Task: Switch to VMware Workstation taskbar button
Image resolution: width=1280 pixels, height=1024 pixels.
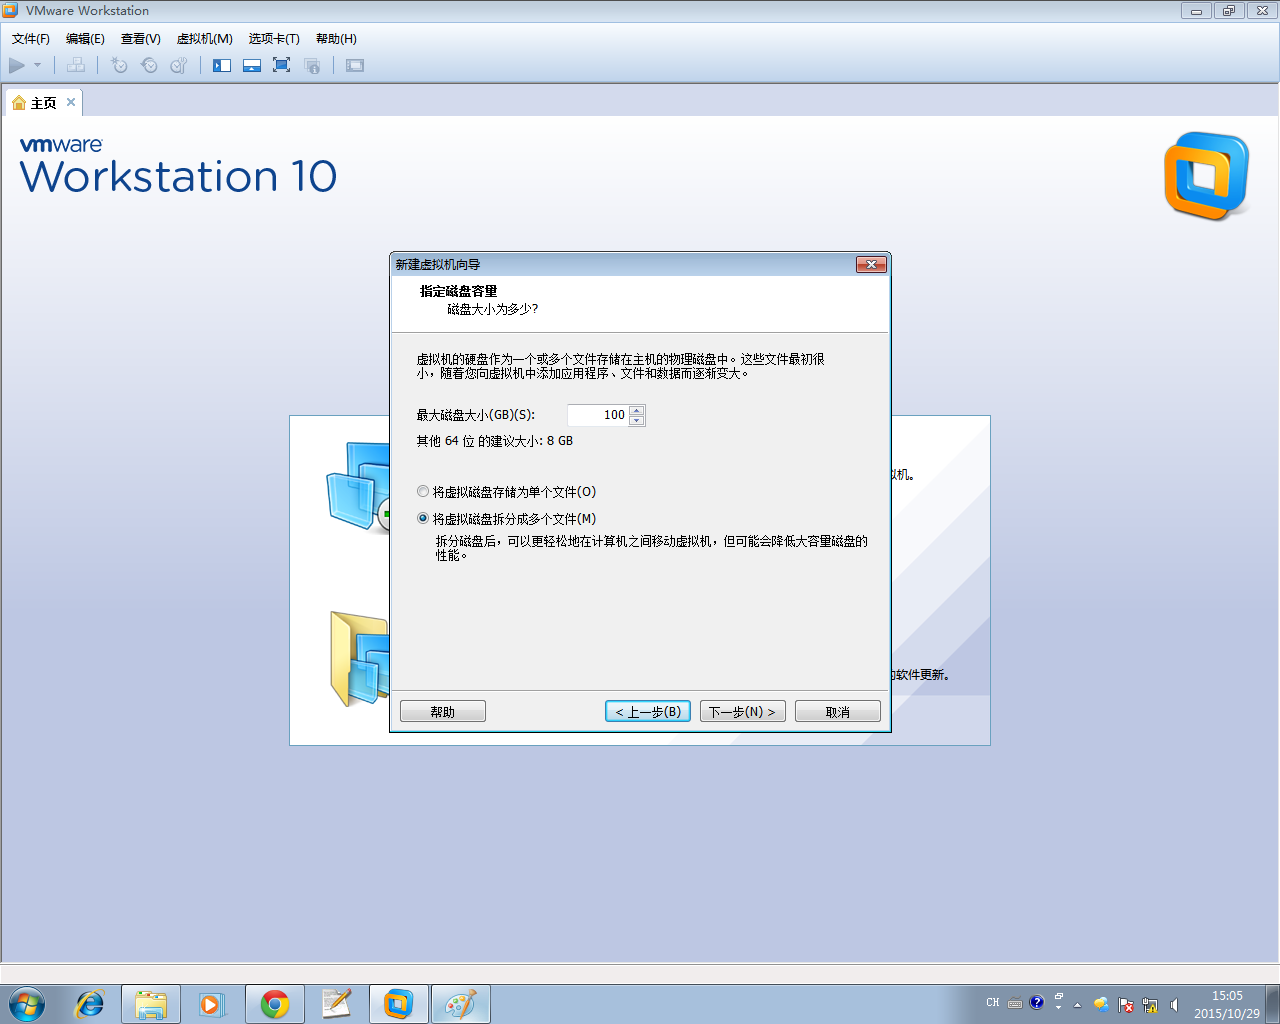Action: 398,1004
